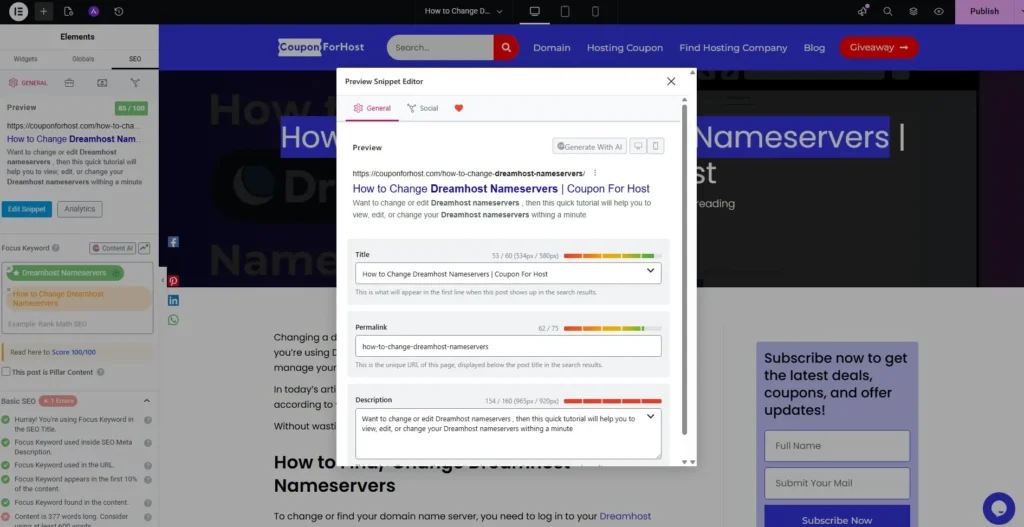Share via the LinkedIn icon
Screen dimensions: 1024x527
point(173,300)
